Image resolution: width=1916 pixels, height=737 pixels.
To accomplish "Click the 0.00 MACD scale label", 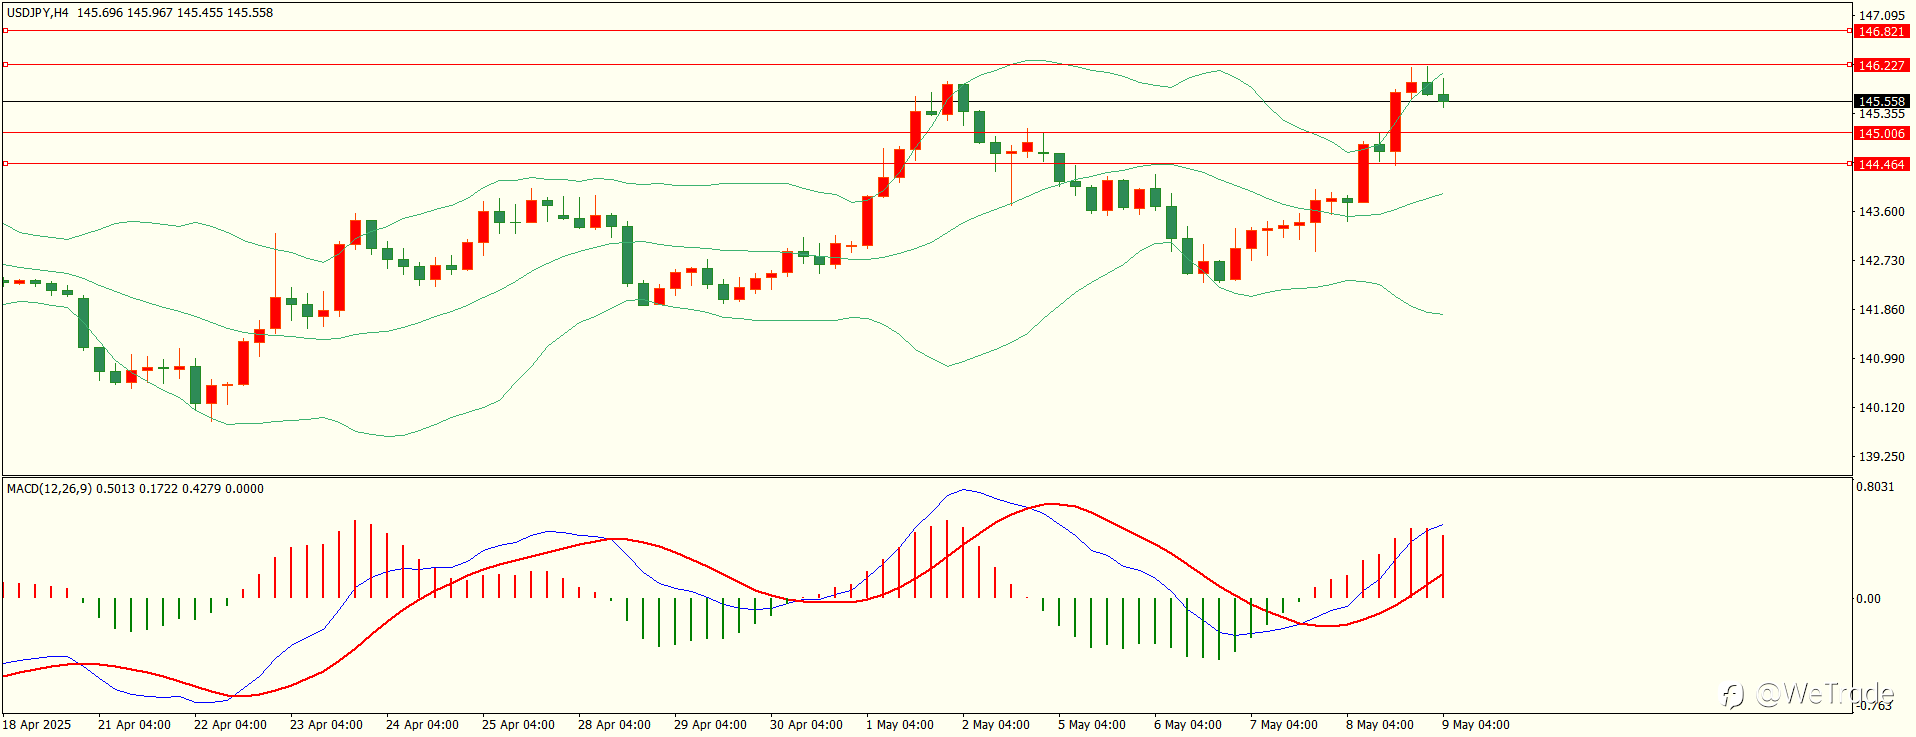I will point(1868,598).
